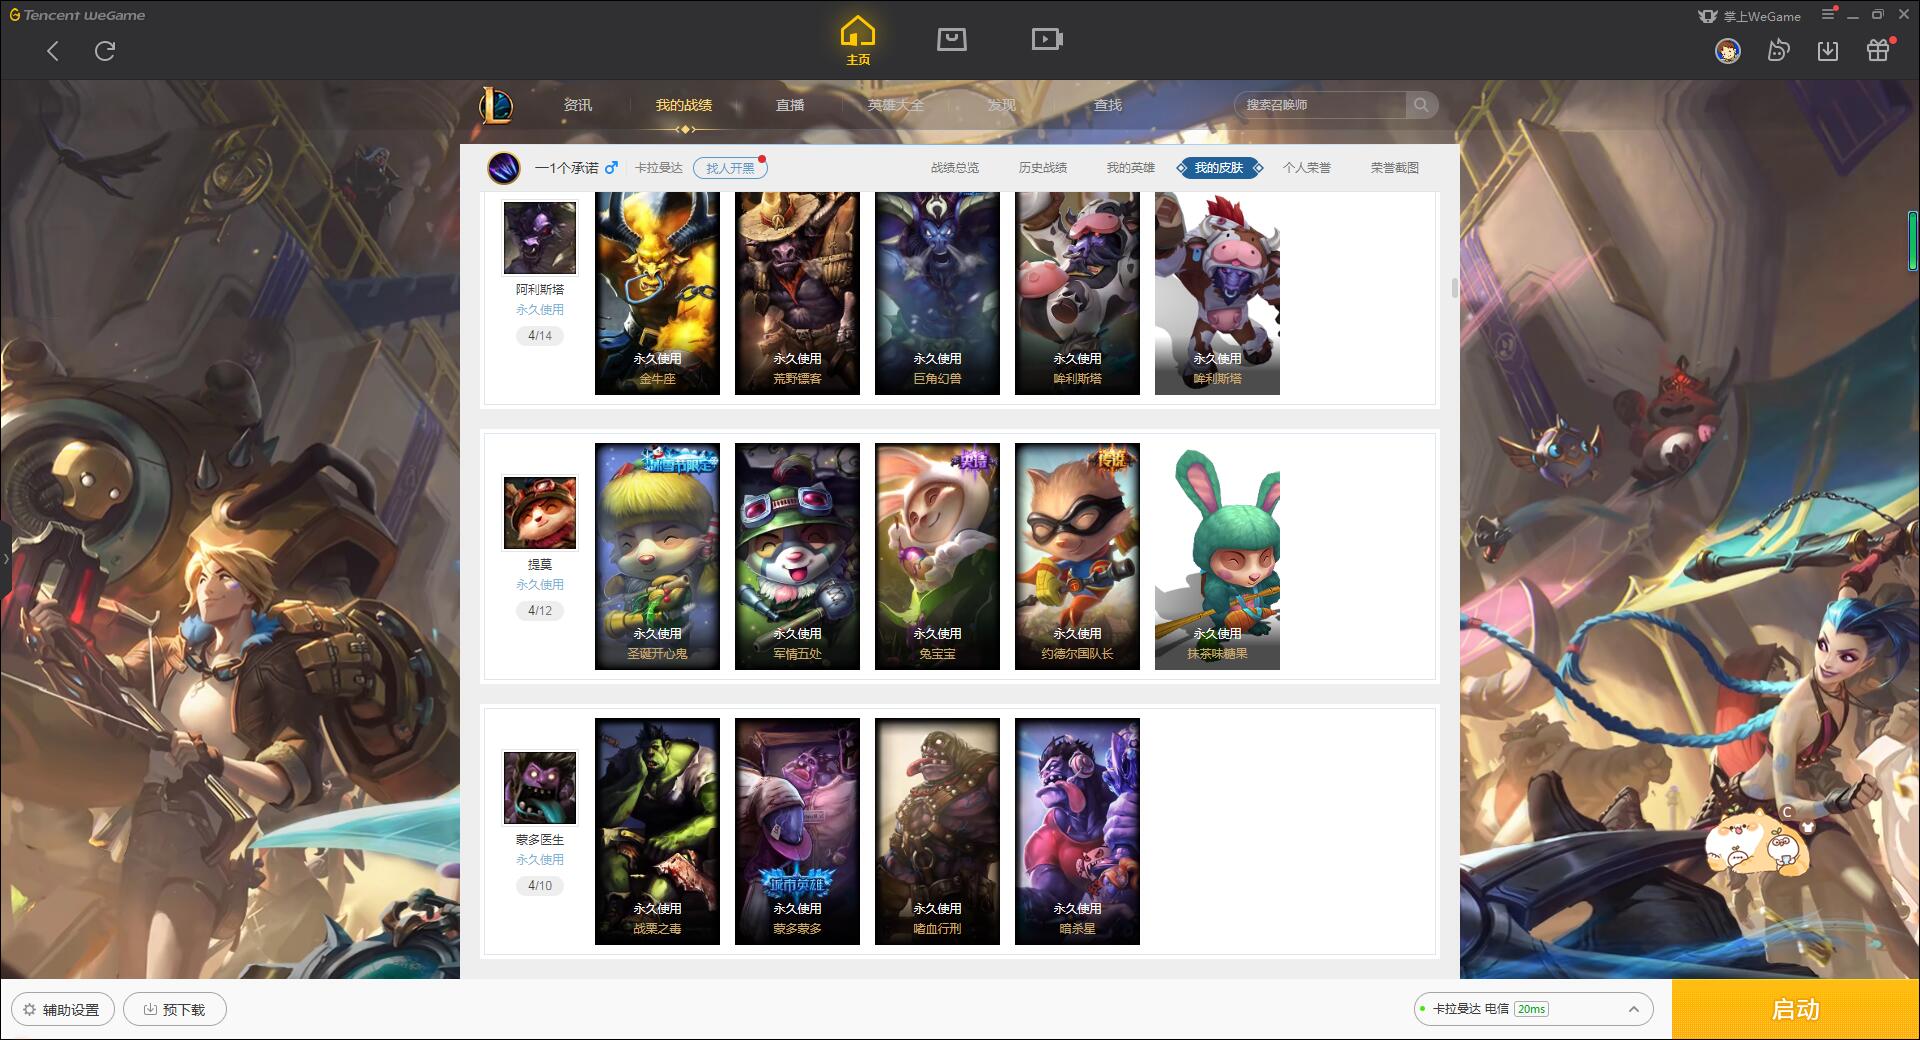Open the 主页 home icon
The width and height of the screenshot is (1920, 1040).
pos(858,41)
